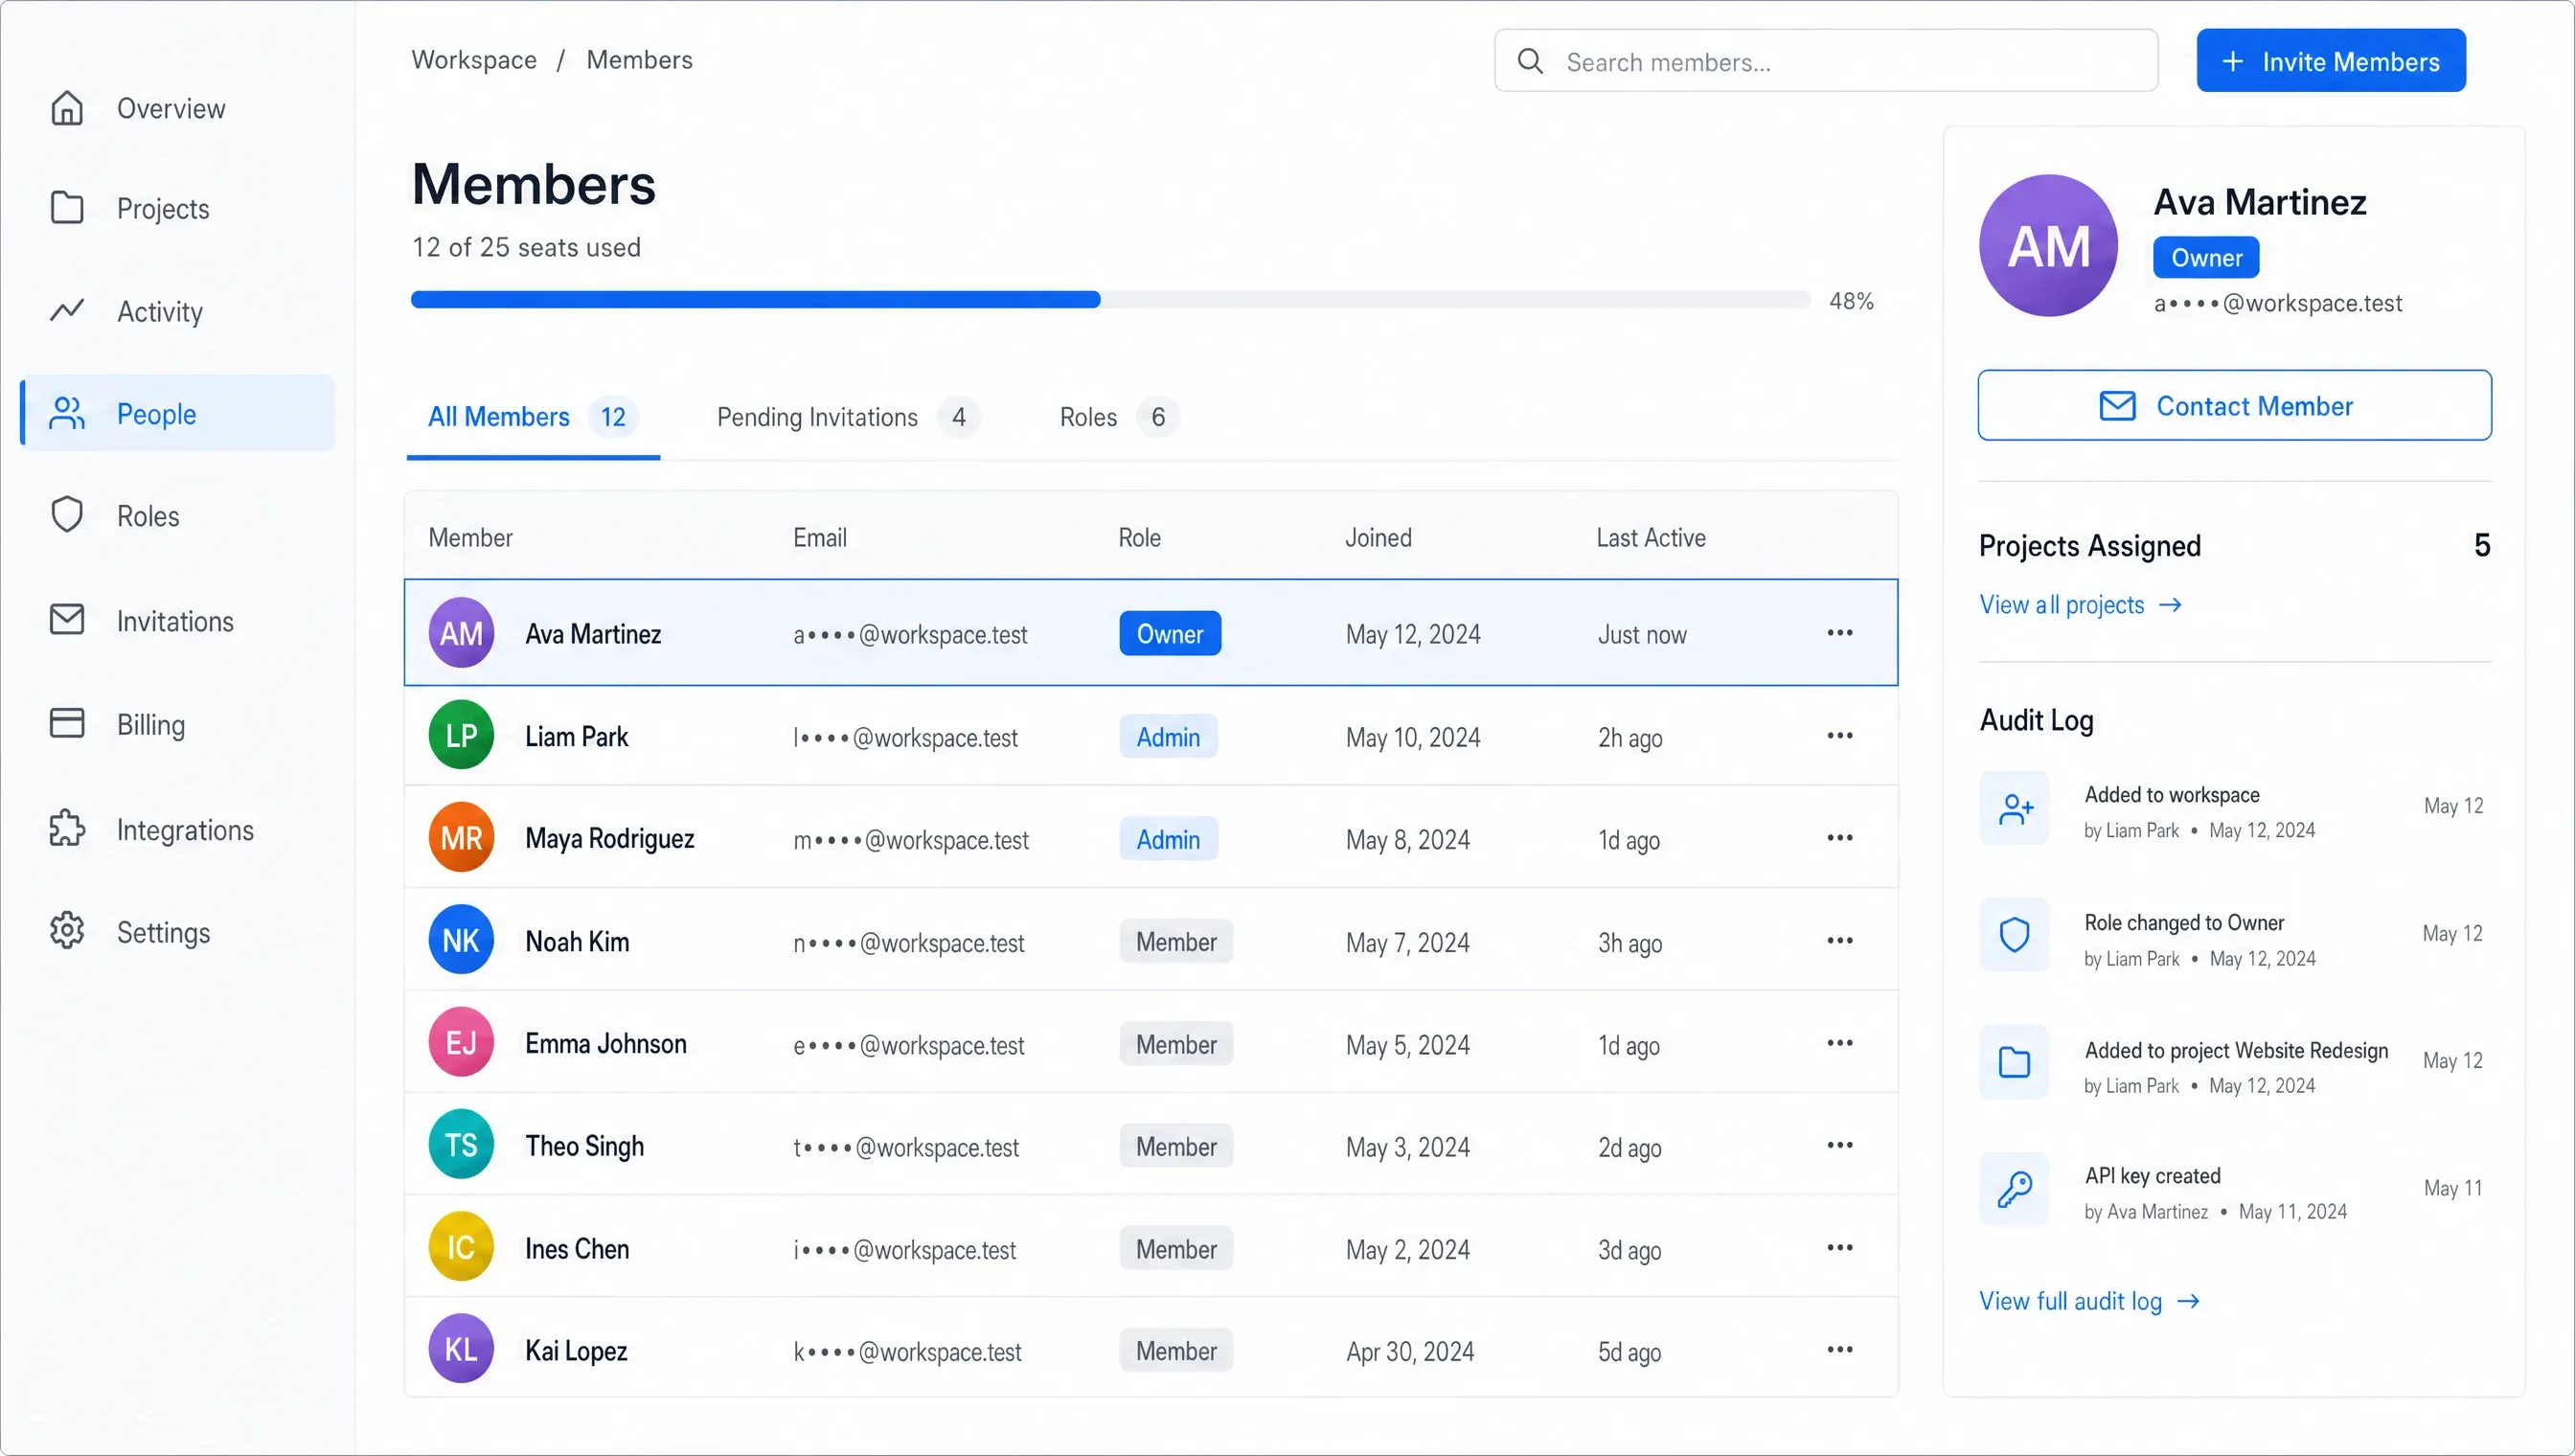Open more options for Theo Singh

pos(1840,1145)
